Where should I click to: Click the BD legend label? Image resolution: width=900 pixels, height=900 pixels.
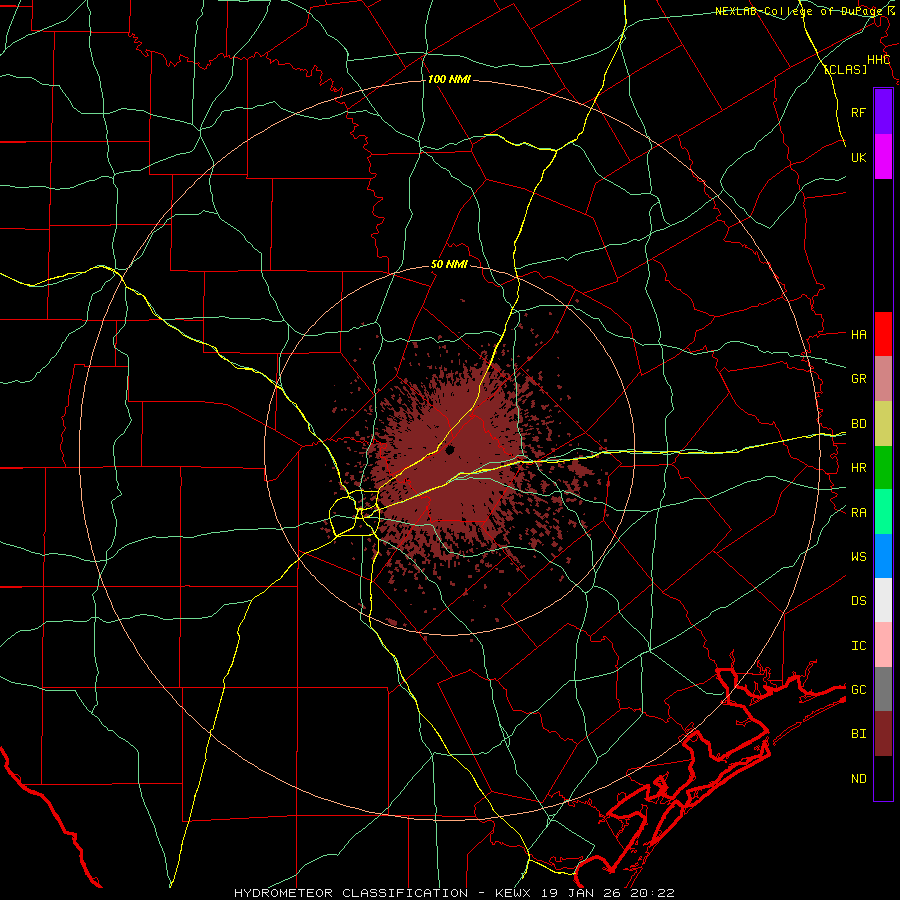(x=858, y=424)
